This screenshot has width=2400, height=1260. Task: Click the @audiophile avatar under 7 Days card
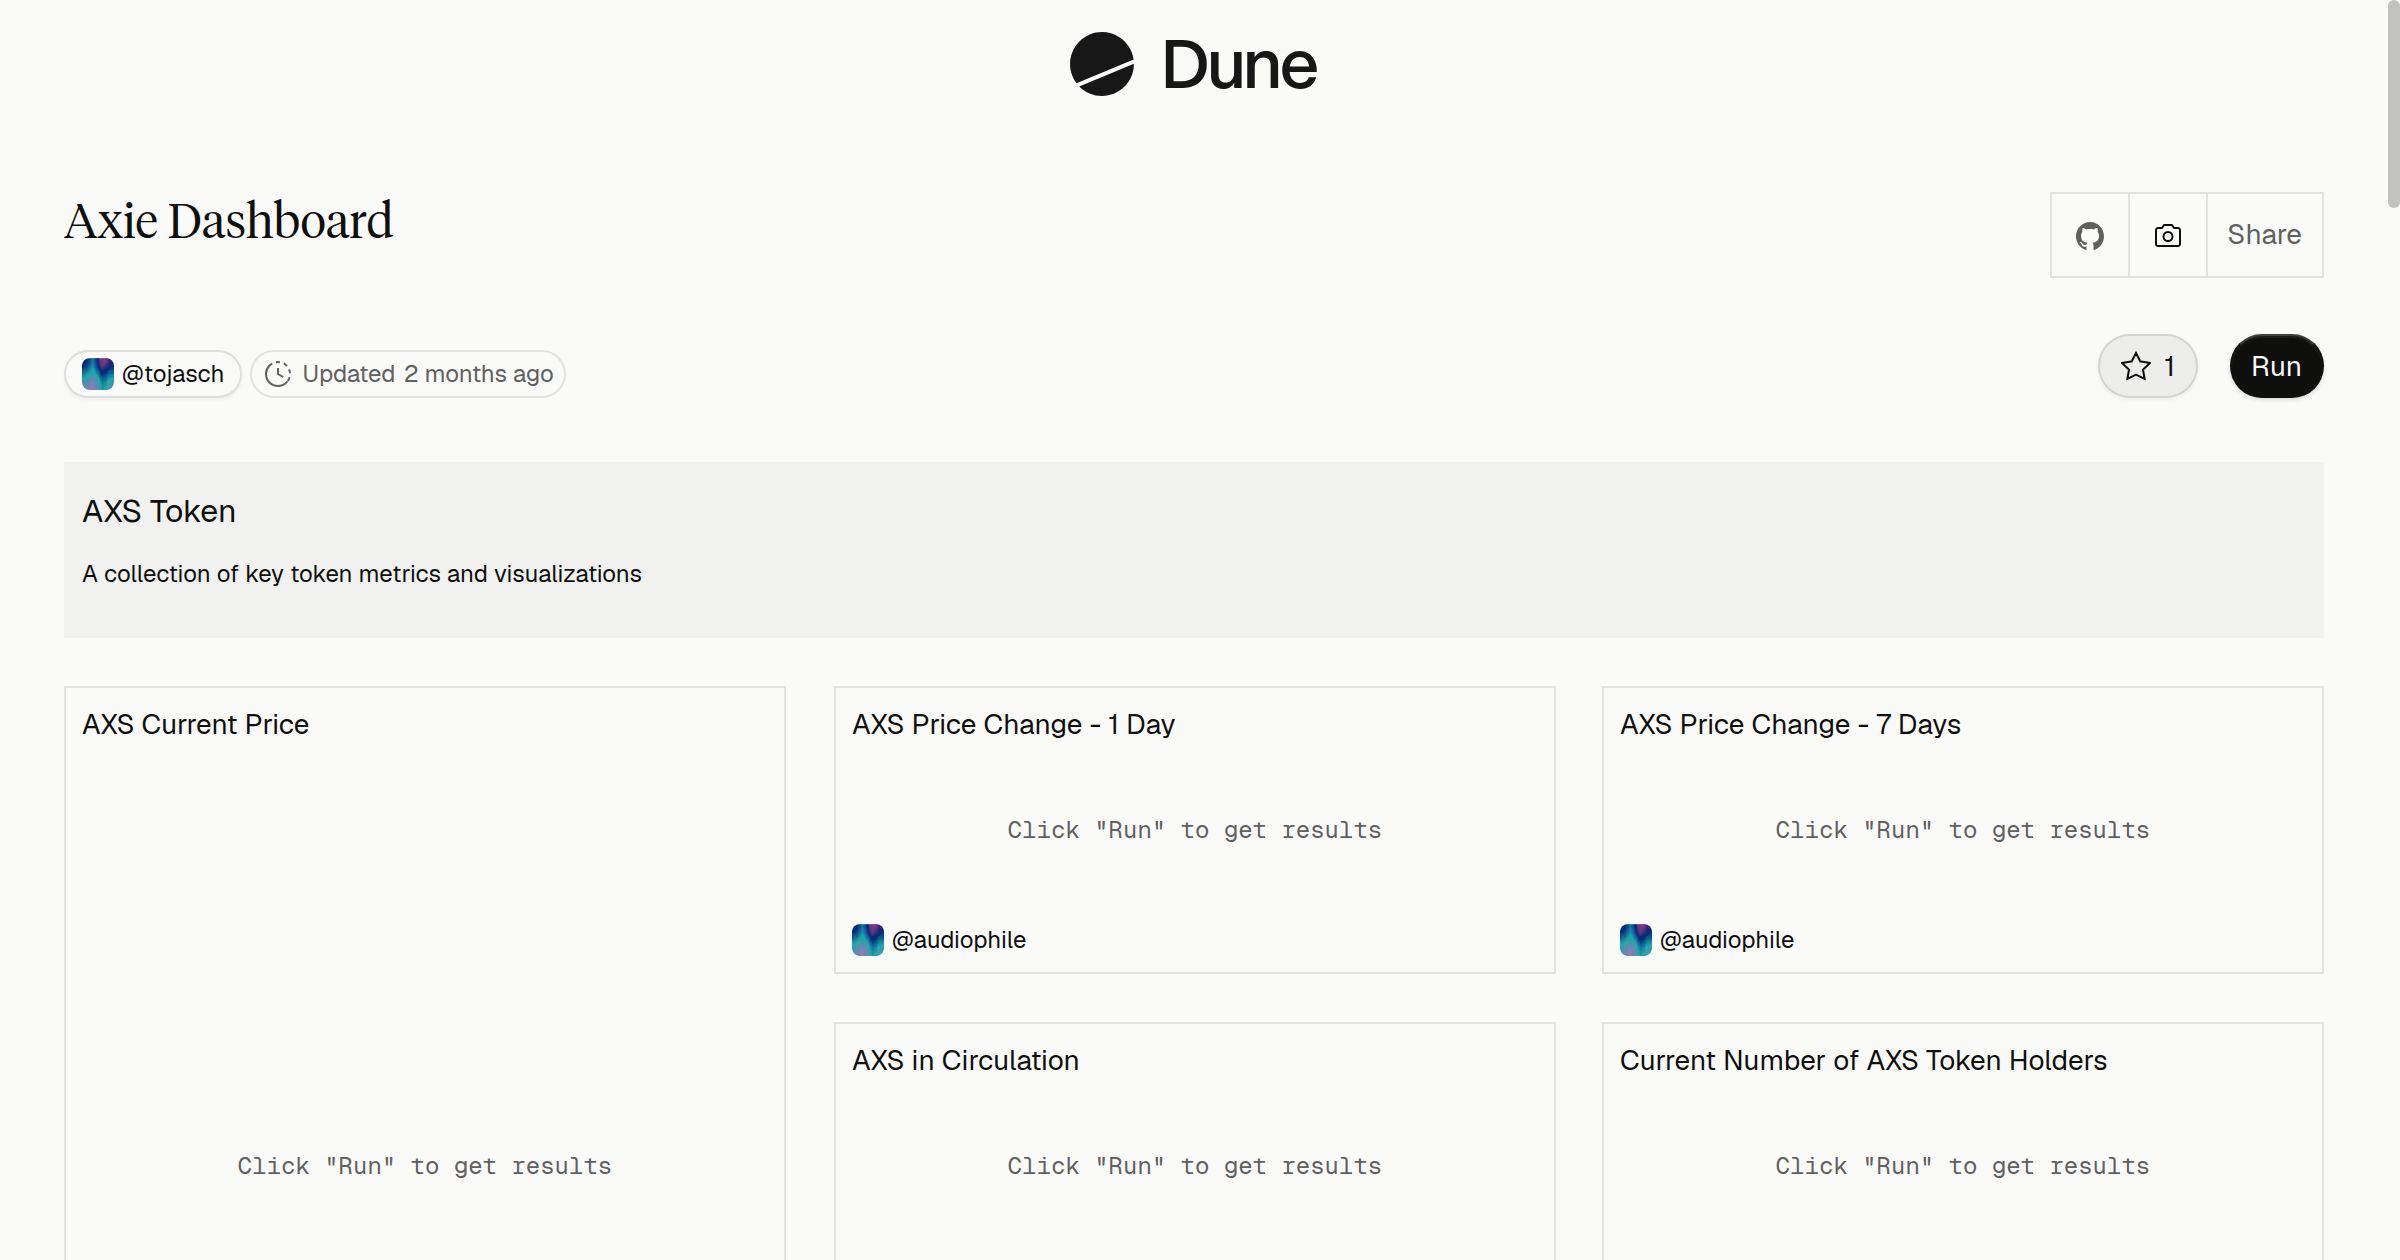[x=1635, y=940]
